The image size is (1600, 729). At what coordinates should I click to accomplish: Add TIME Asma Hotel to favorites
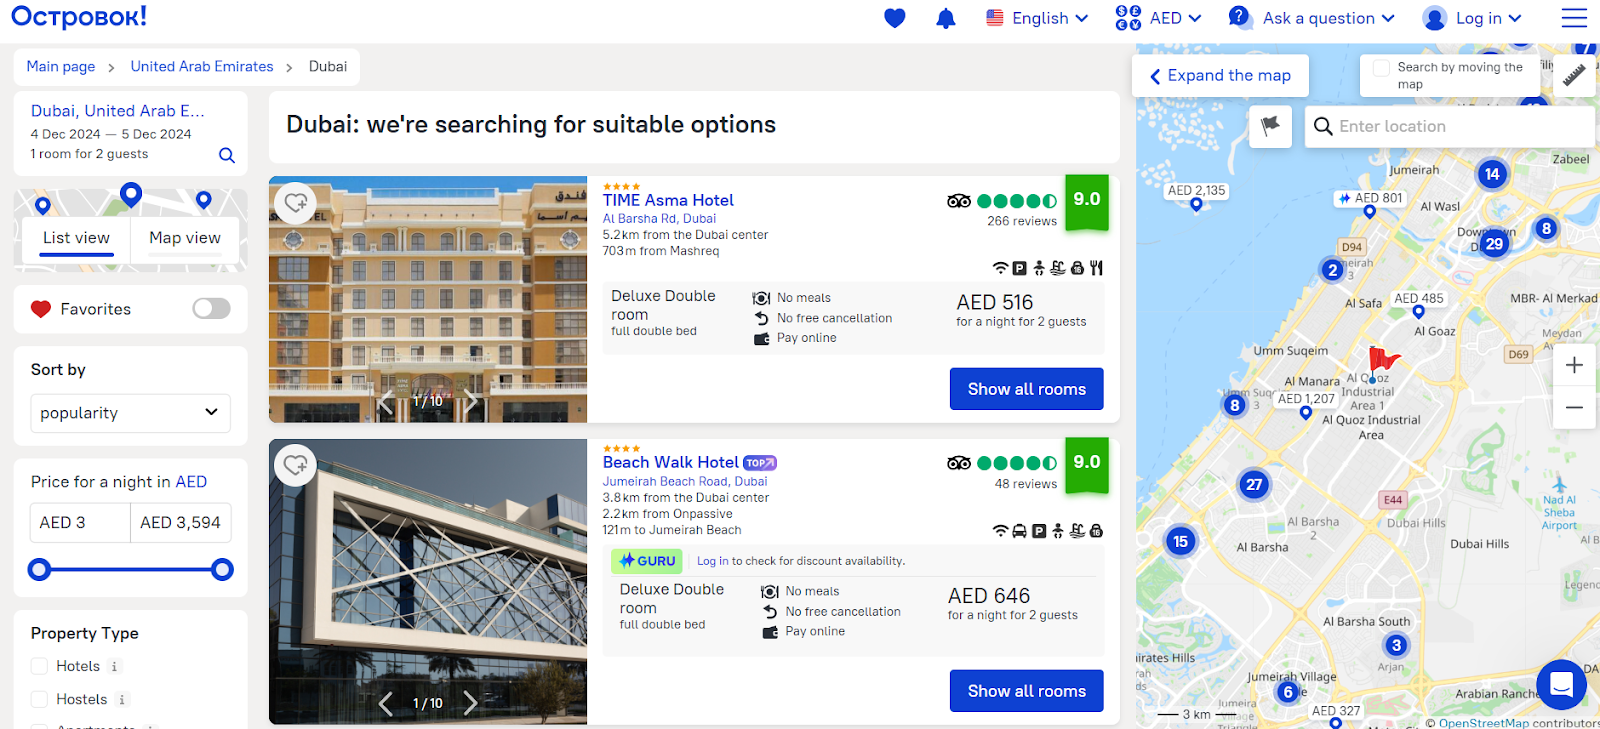click(295, 203)
